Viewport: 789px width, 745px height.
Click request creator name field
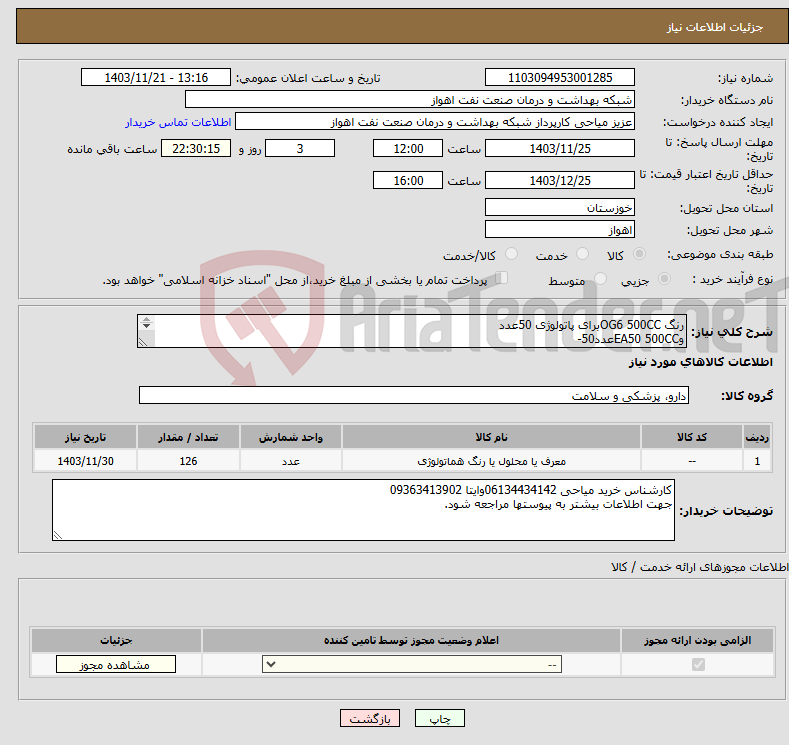[x=435, y=122]
